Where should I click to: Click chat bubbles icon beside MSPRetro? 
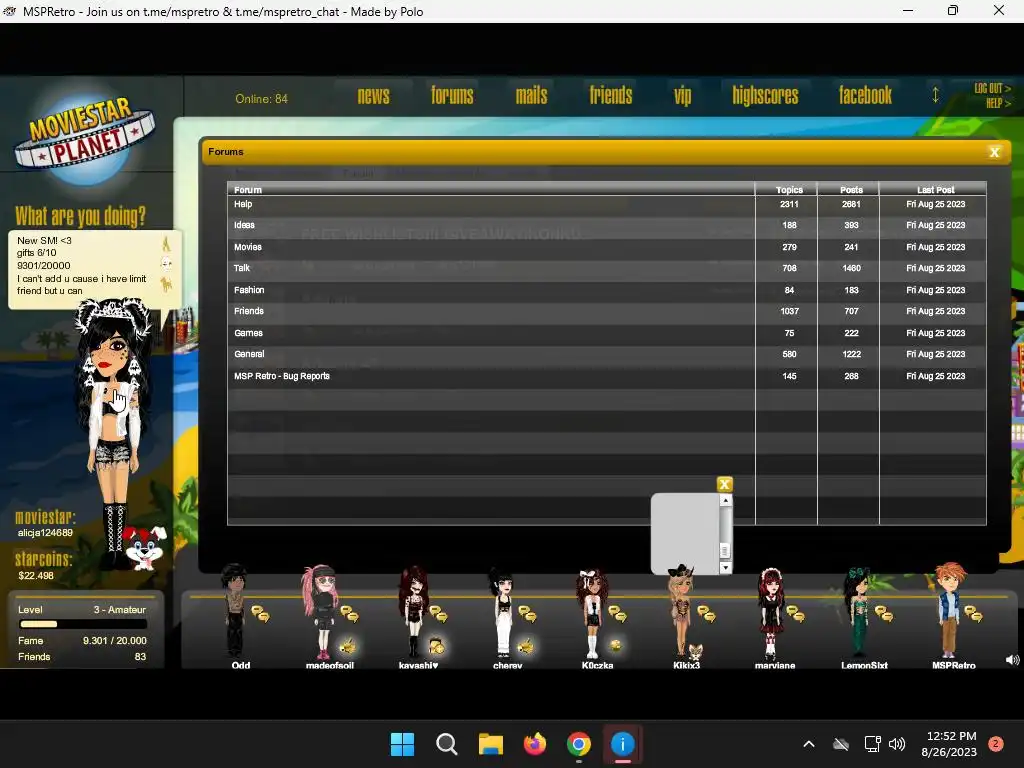(973, 614)
